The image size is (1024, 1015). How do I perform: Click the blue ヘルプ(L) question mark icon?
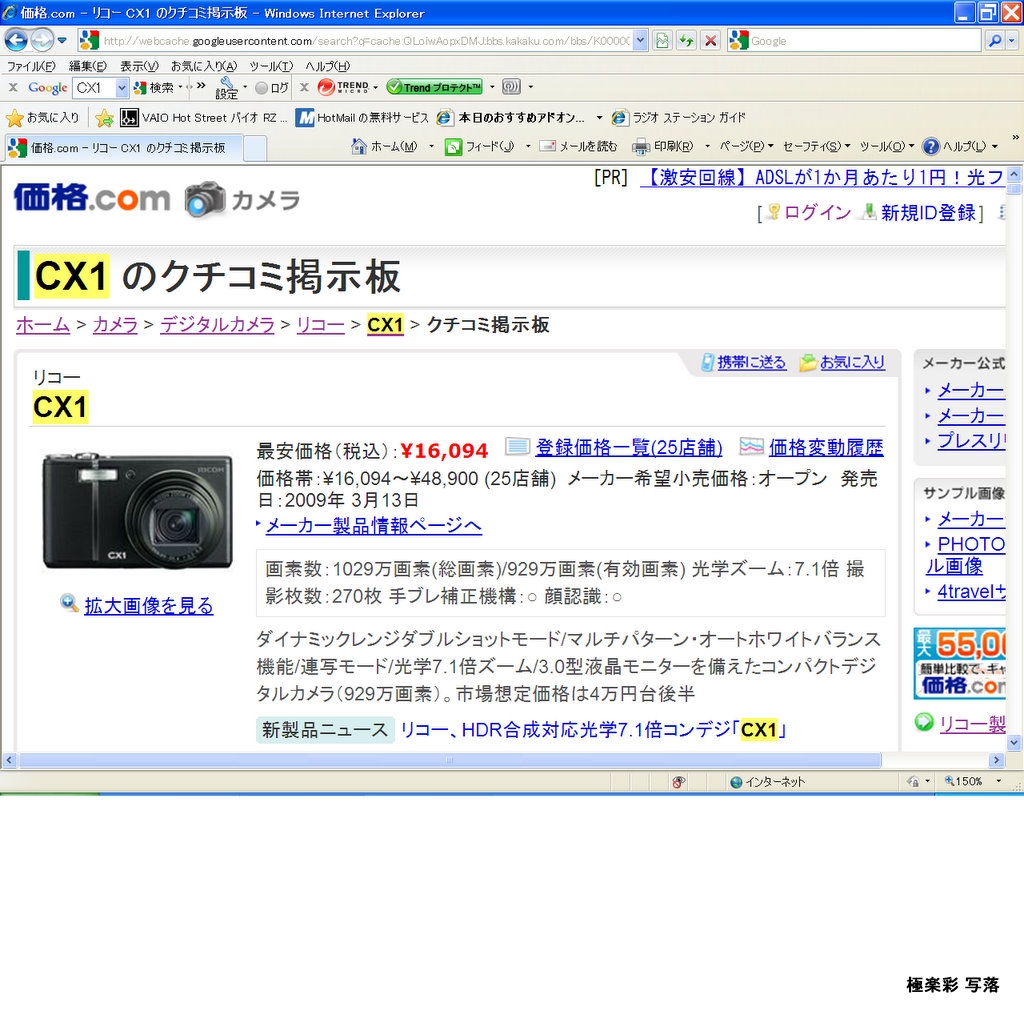(931, 147)
